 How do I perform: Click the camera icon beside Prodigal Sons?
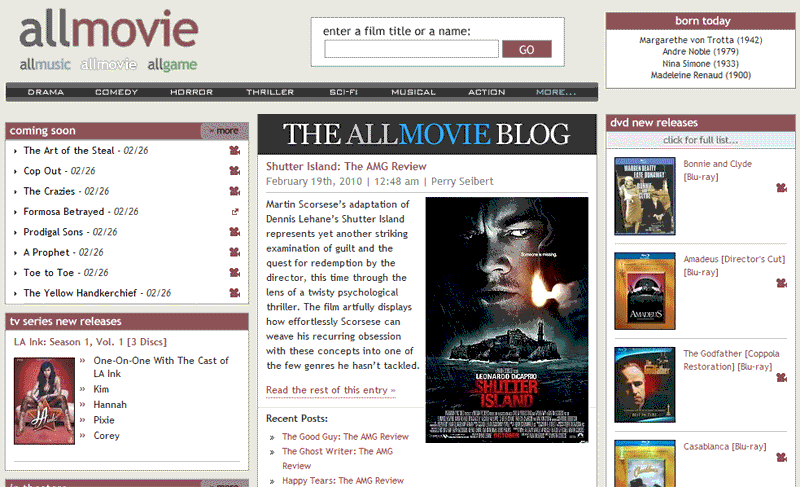click(235, 232)
